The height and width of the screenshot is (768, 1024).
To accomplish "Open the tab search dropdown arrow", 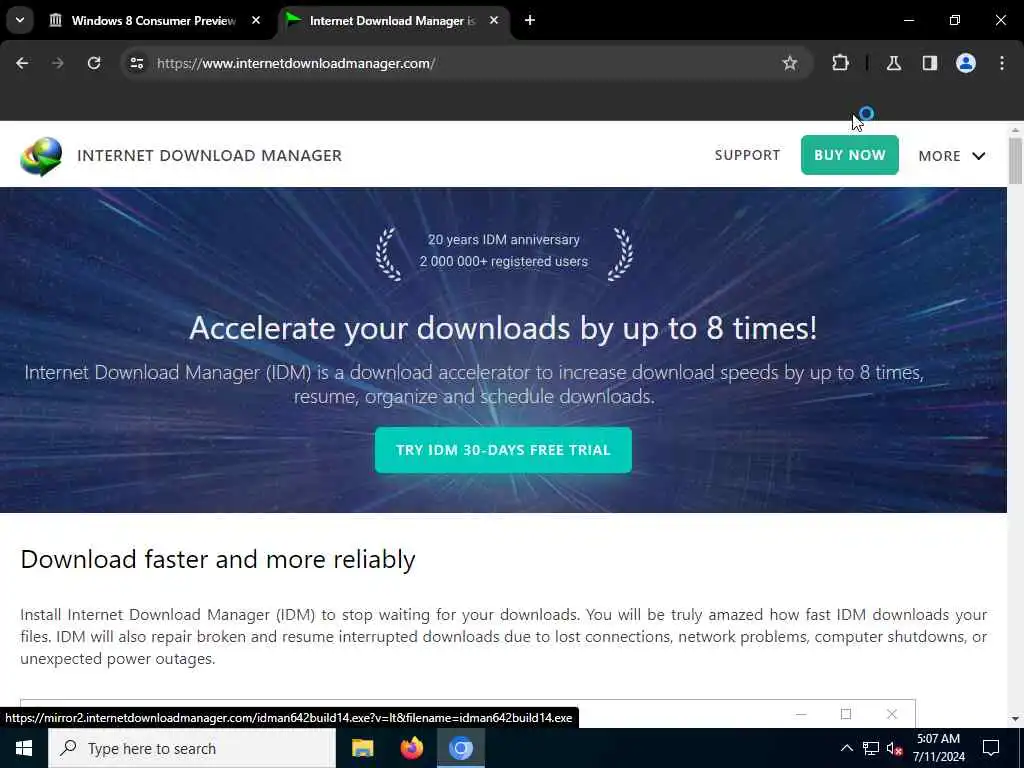I will pyautogui.click(x=20, y=20).
